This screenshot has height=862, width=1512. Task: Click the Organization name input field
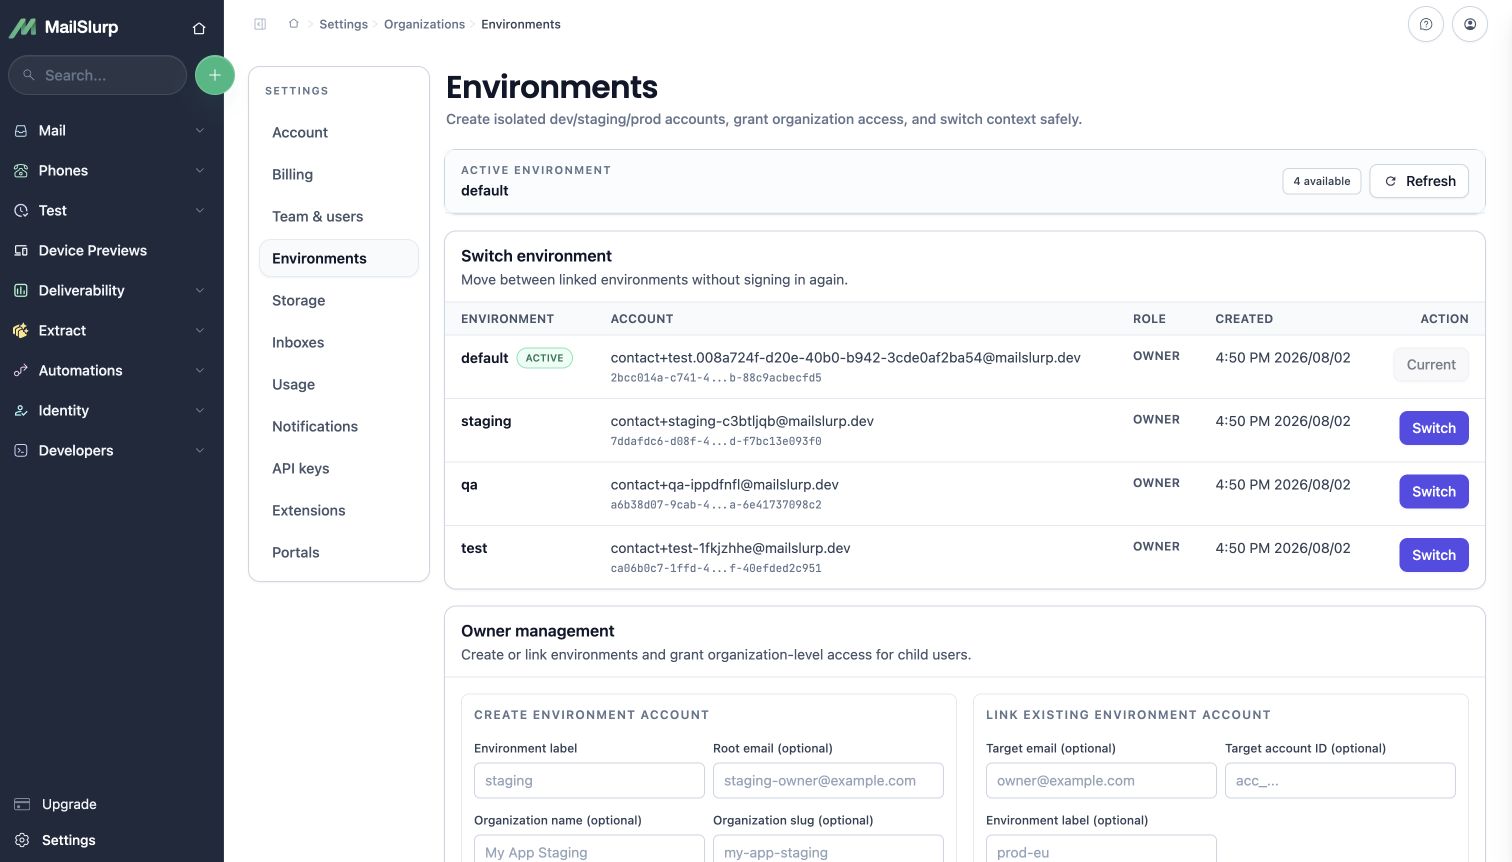[589, 849]
